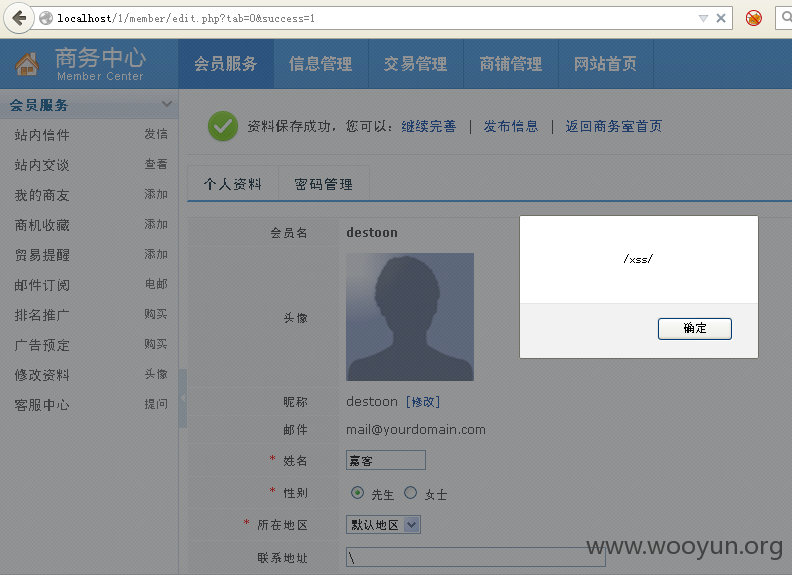Click 确定 in the /xss/ alert
Viewport: 792px width, 575px height.
coord(695,328)
